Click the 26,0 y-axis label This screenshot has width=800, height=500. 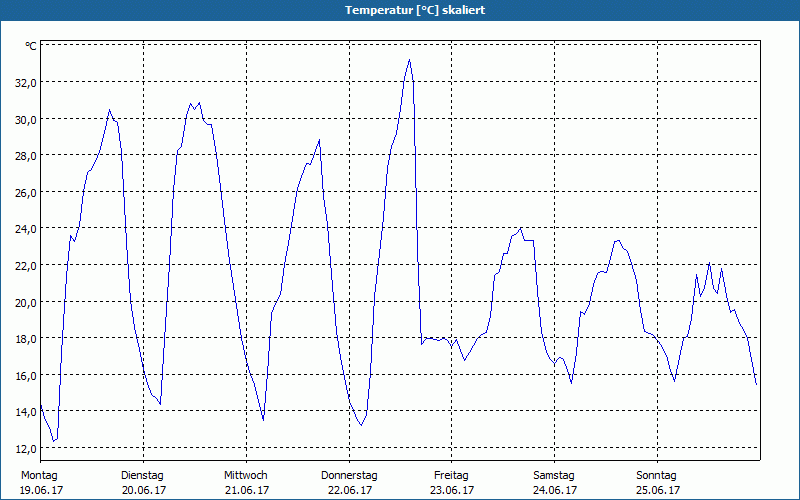(26, 192)
